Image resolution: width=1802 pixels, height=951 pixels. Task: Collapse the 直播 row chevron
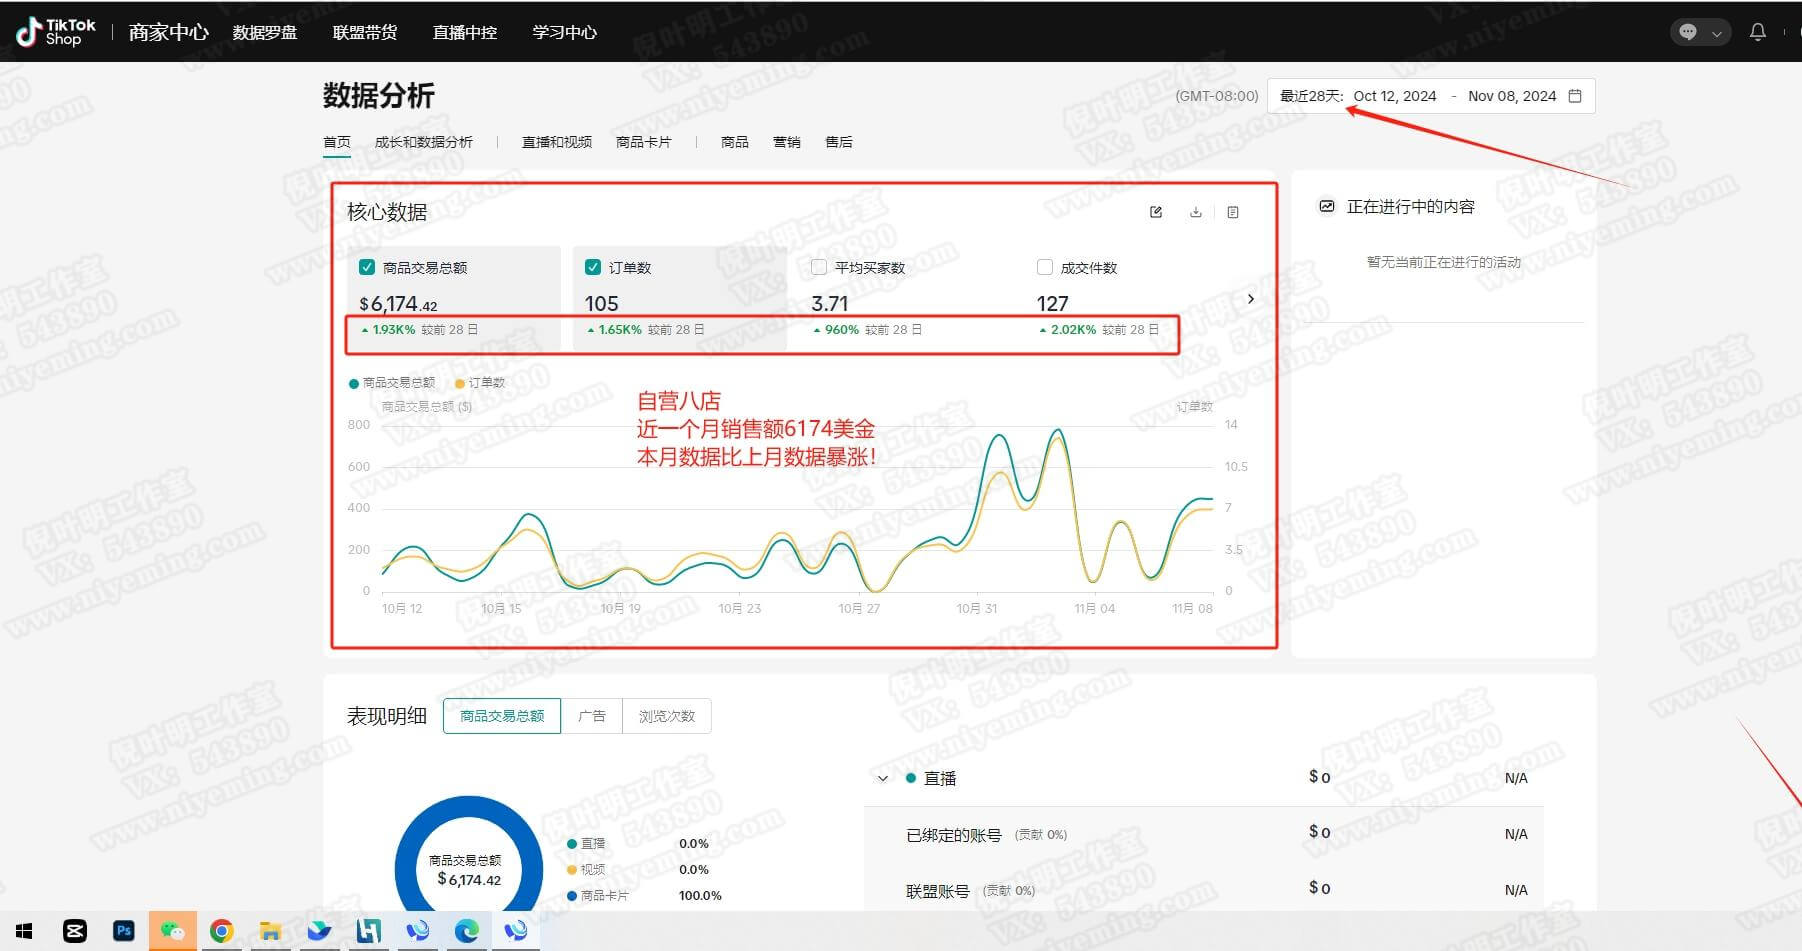(x=882, y=778)
